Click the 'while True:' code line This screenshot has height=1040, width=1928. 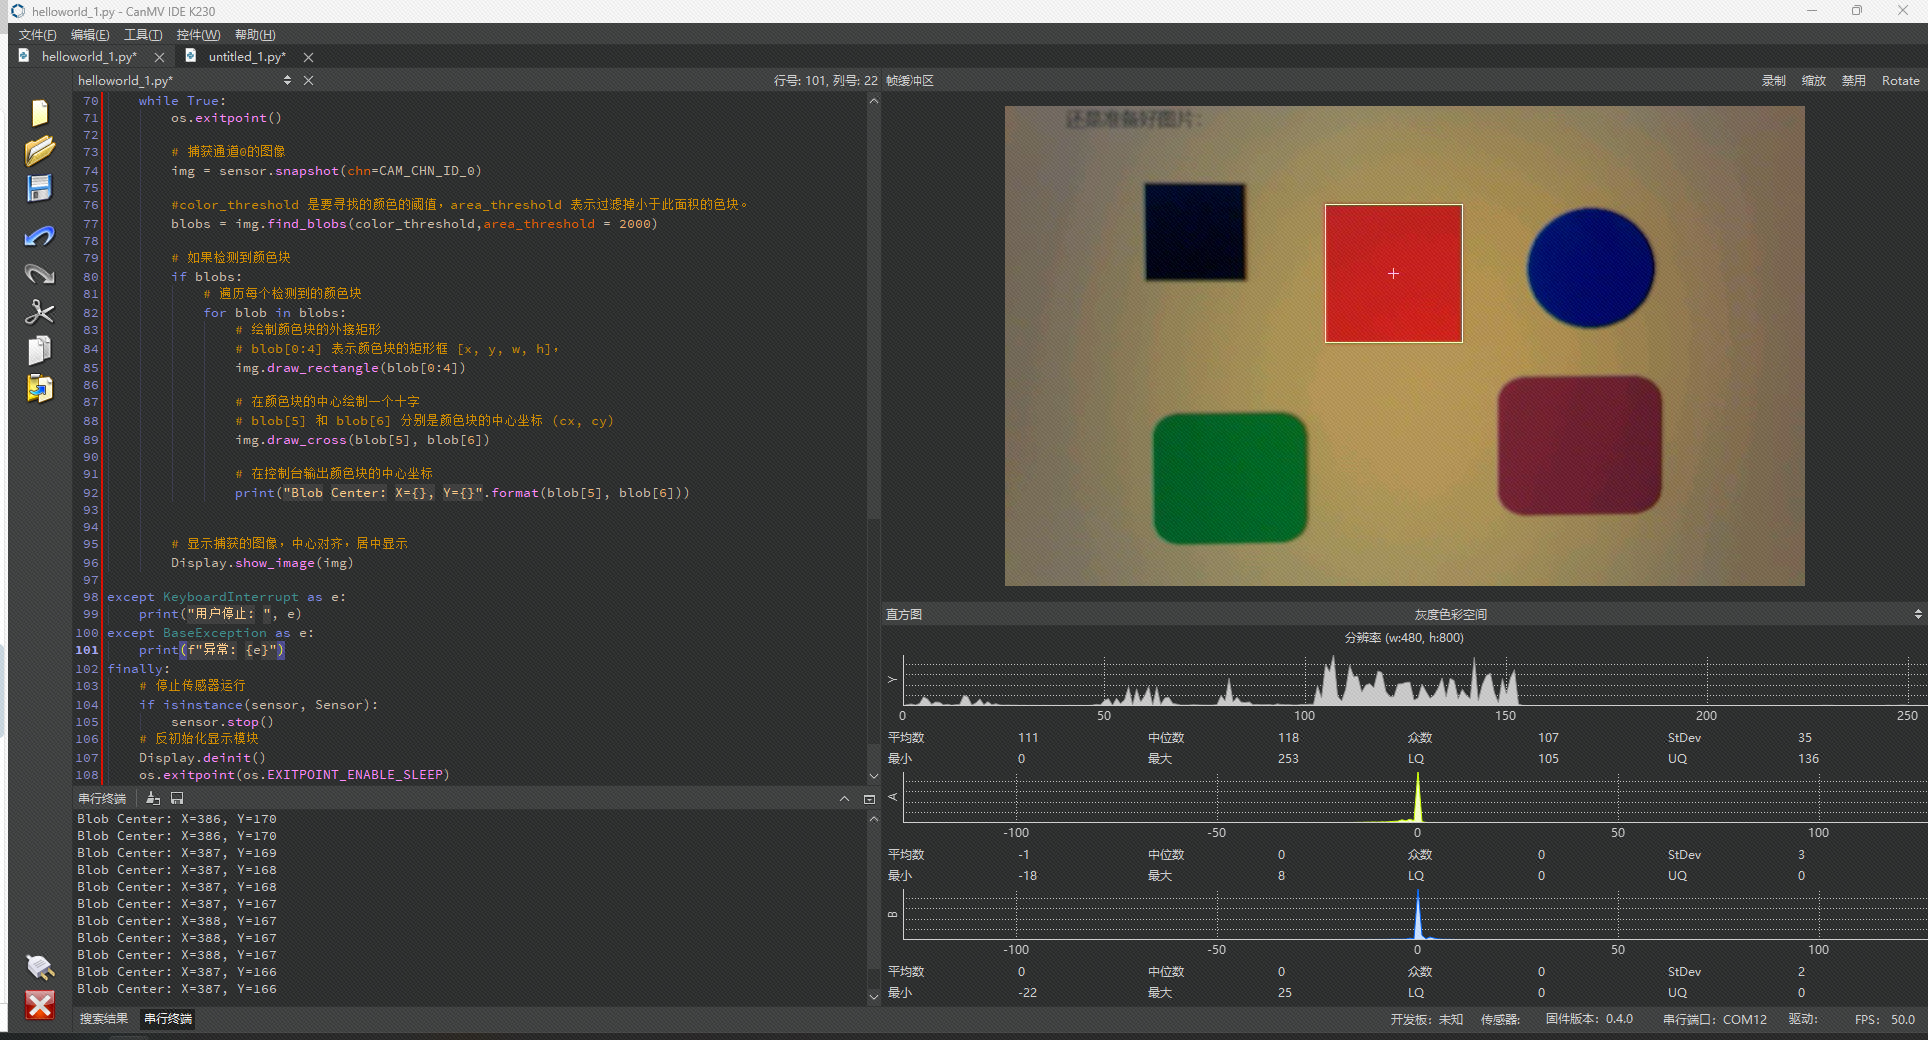click(x=182, y=101)
